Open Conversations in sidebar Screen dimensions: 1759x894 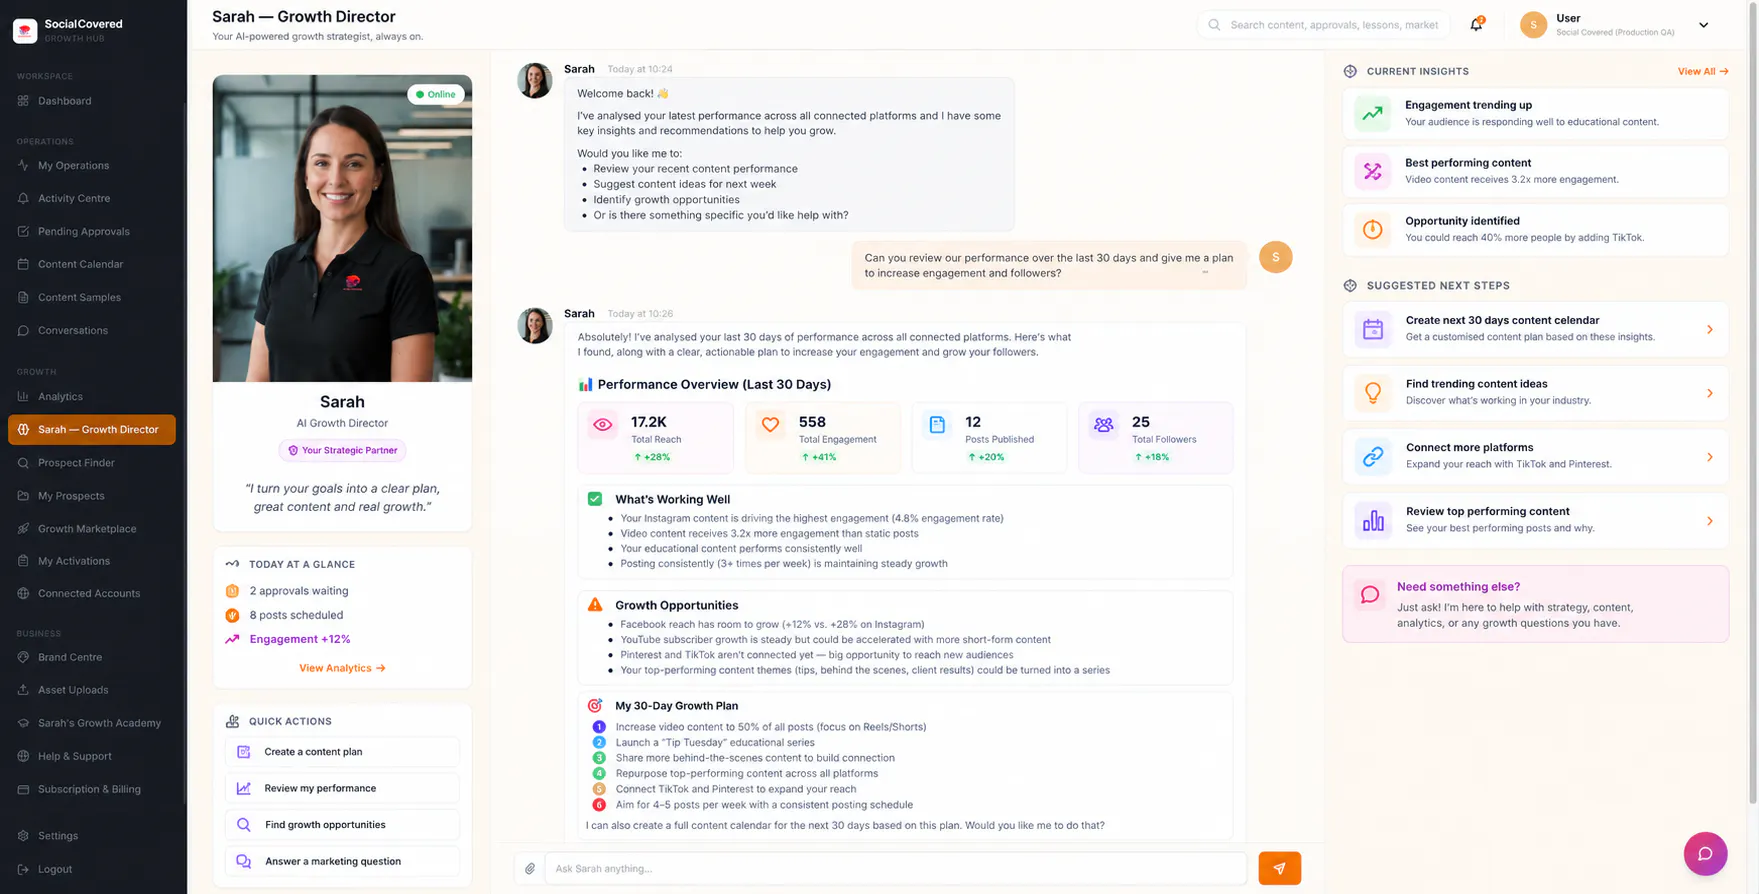tap(92, 330)
